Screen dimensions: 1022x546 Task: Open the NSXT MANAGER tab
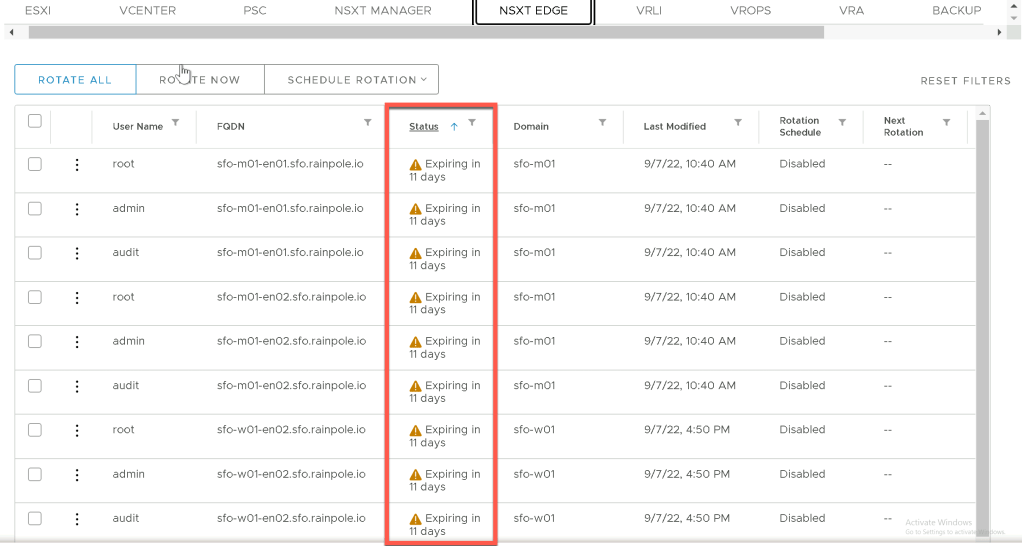383,11
